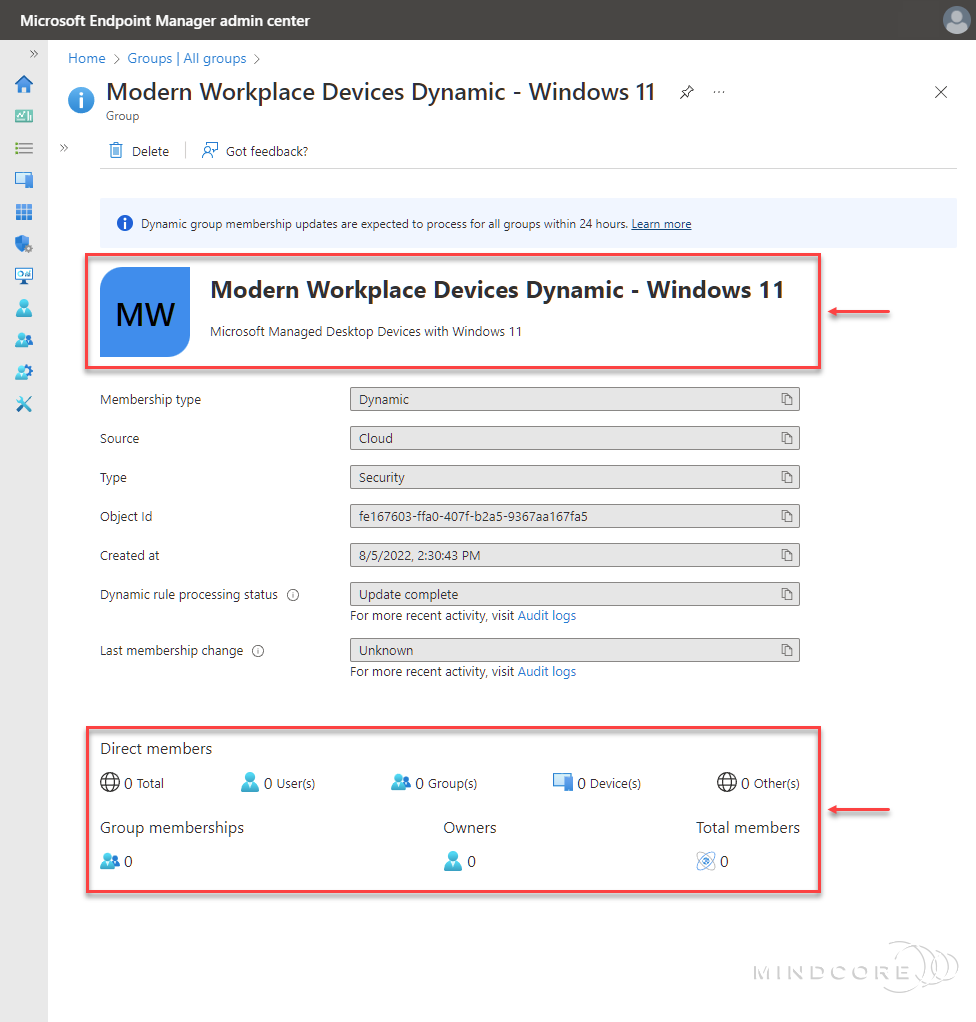Go to Home breadcrumb

86,59
